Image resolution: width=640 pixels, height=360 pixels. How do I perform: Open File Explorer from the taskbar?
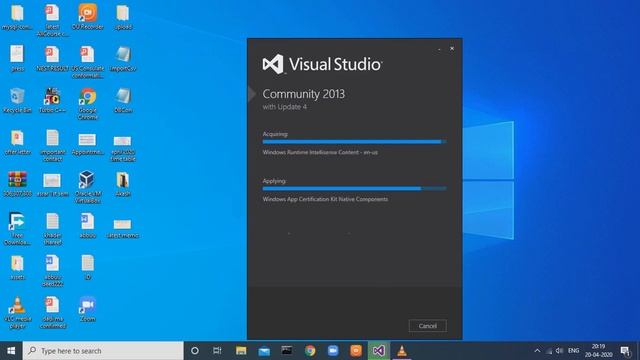point(241,351)
